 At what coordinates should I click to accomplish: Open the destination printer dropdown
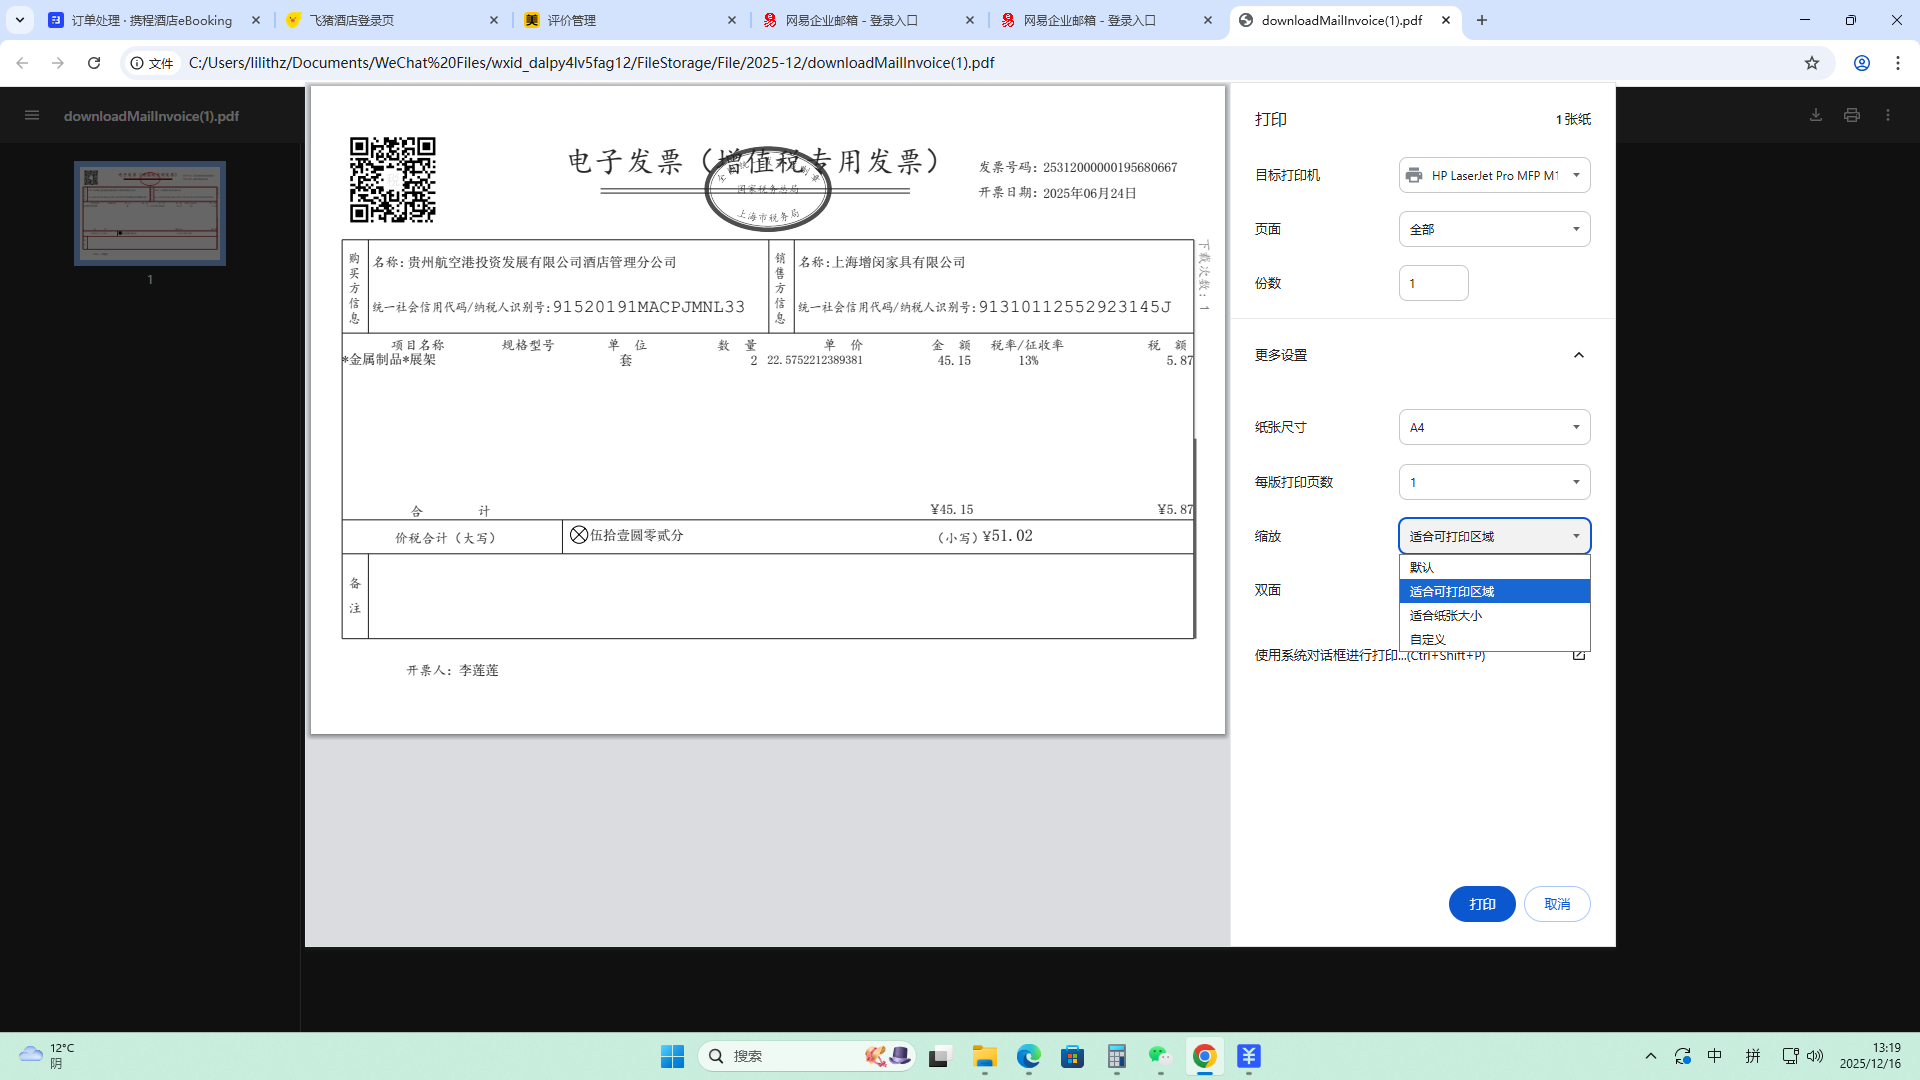[x=1494, y=175]
